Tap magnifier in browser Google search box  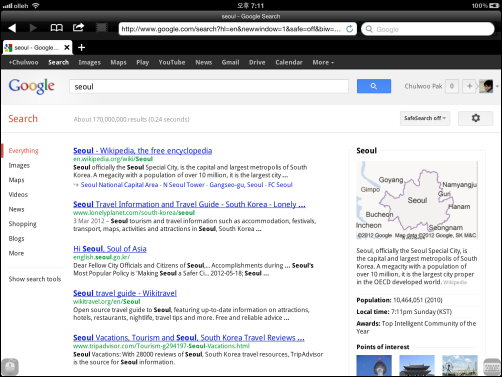coord(369,29)
